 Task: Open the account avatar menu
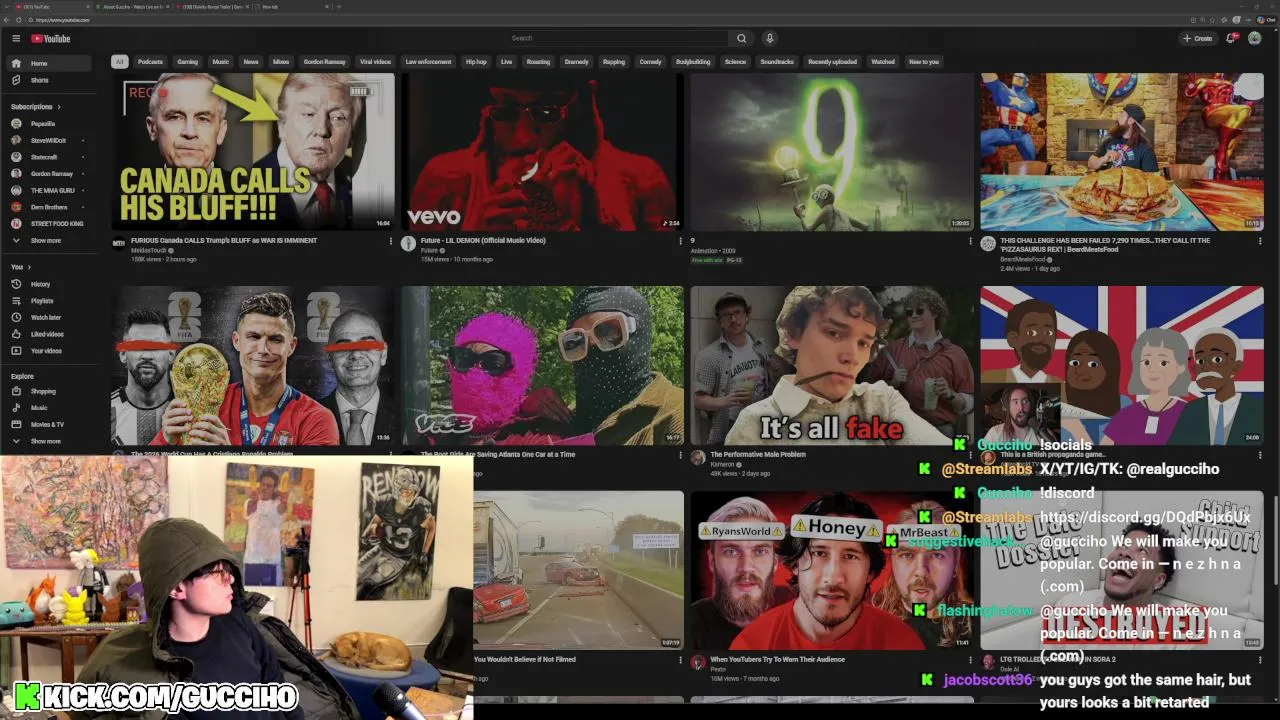click(x=1254, y=38)
